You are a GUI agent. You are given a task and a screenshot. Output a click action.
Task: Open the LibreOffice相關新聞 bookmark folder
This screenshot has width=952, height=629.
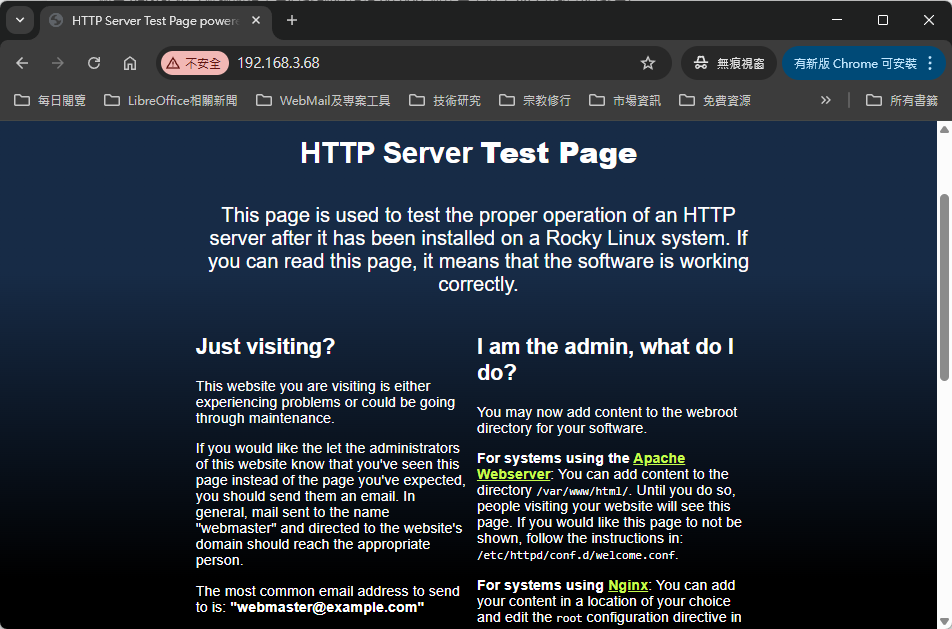click(171, 100)
